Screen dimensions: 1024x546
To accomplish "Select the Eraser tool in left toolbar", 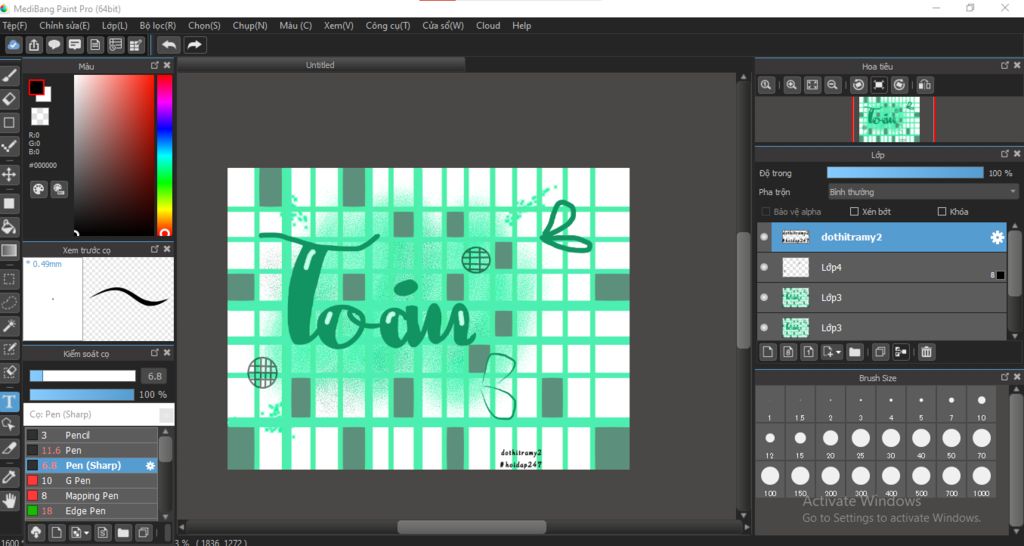I will coord(9,99).
